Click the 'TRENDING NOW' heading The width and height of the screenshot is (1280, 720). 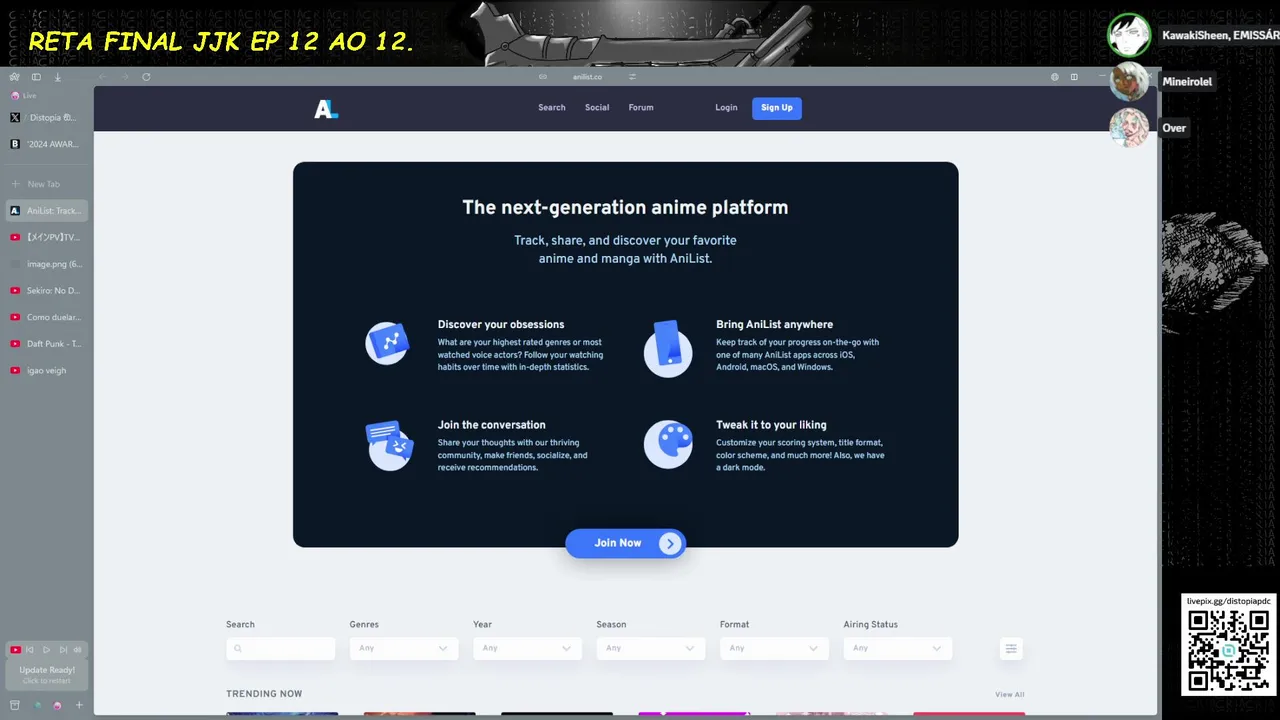(x=264, y=694)
